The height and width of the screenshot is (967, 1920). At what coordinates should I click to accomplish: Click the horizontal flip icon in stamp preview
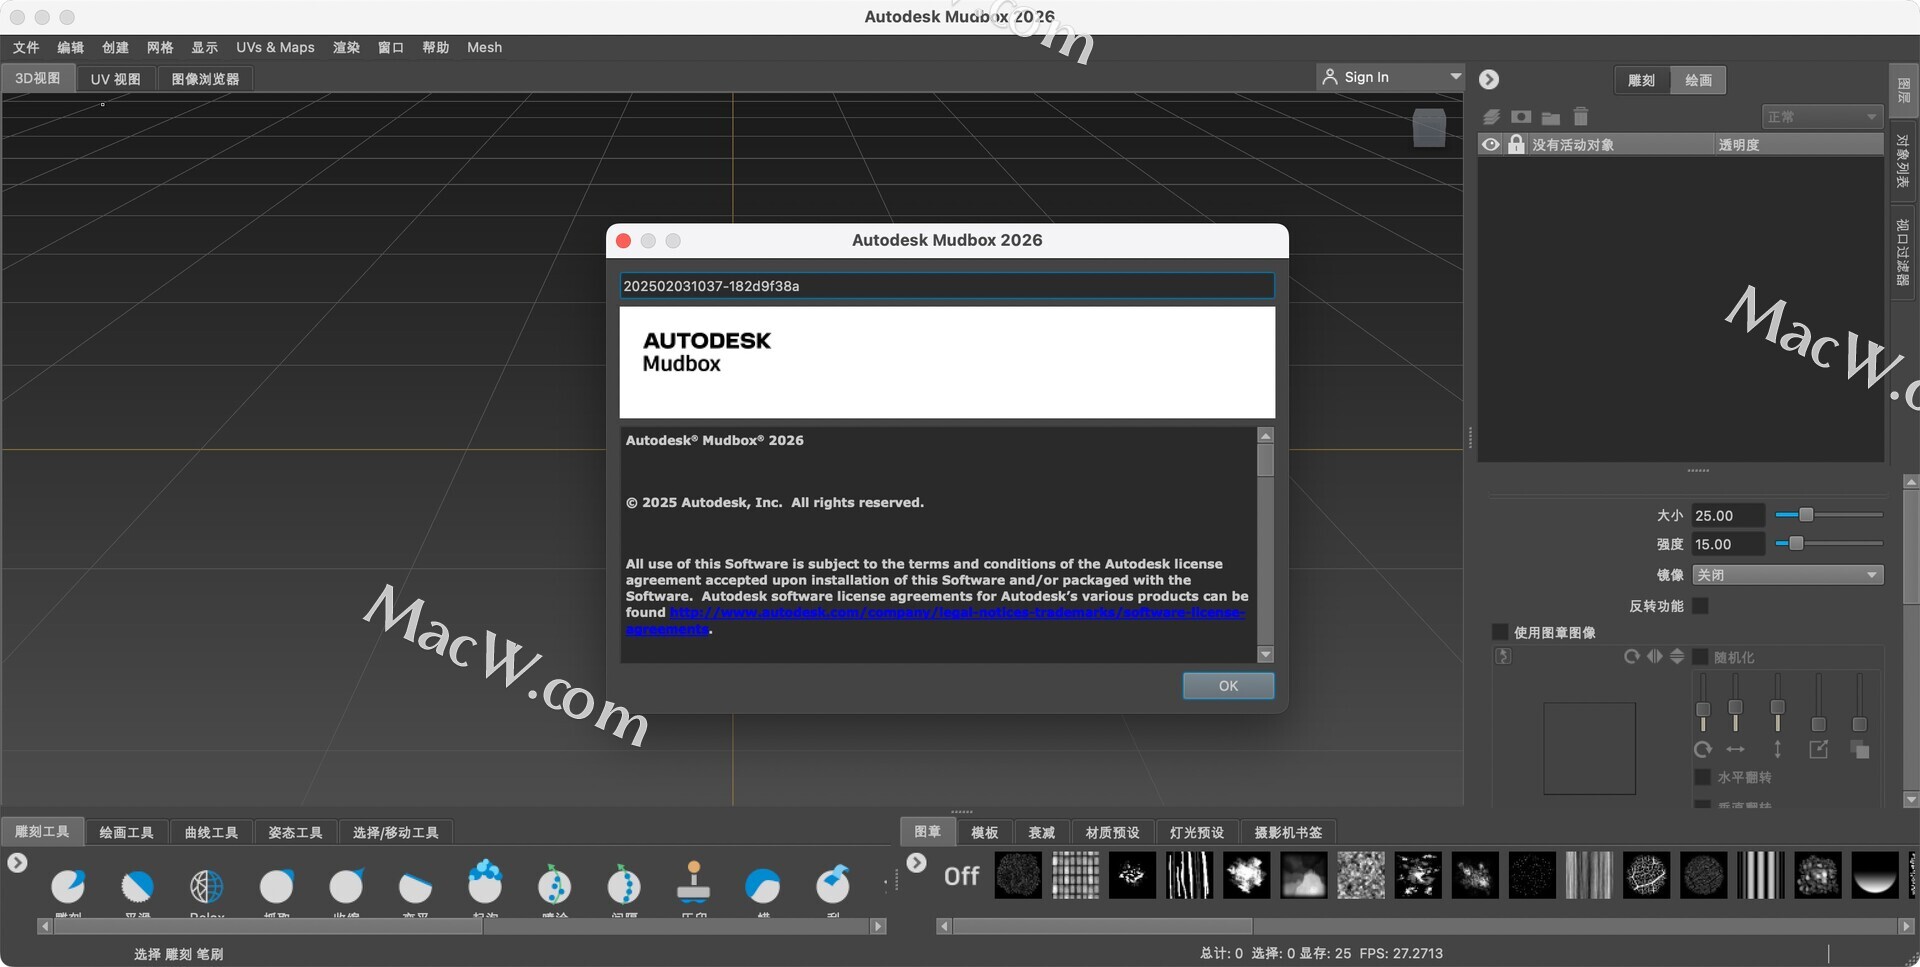click(1655, 657)
